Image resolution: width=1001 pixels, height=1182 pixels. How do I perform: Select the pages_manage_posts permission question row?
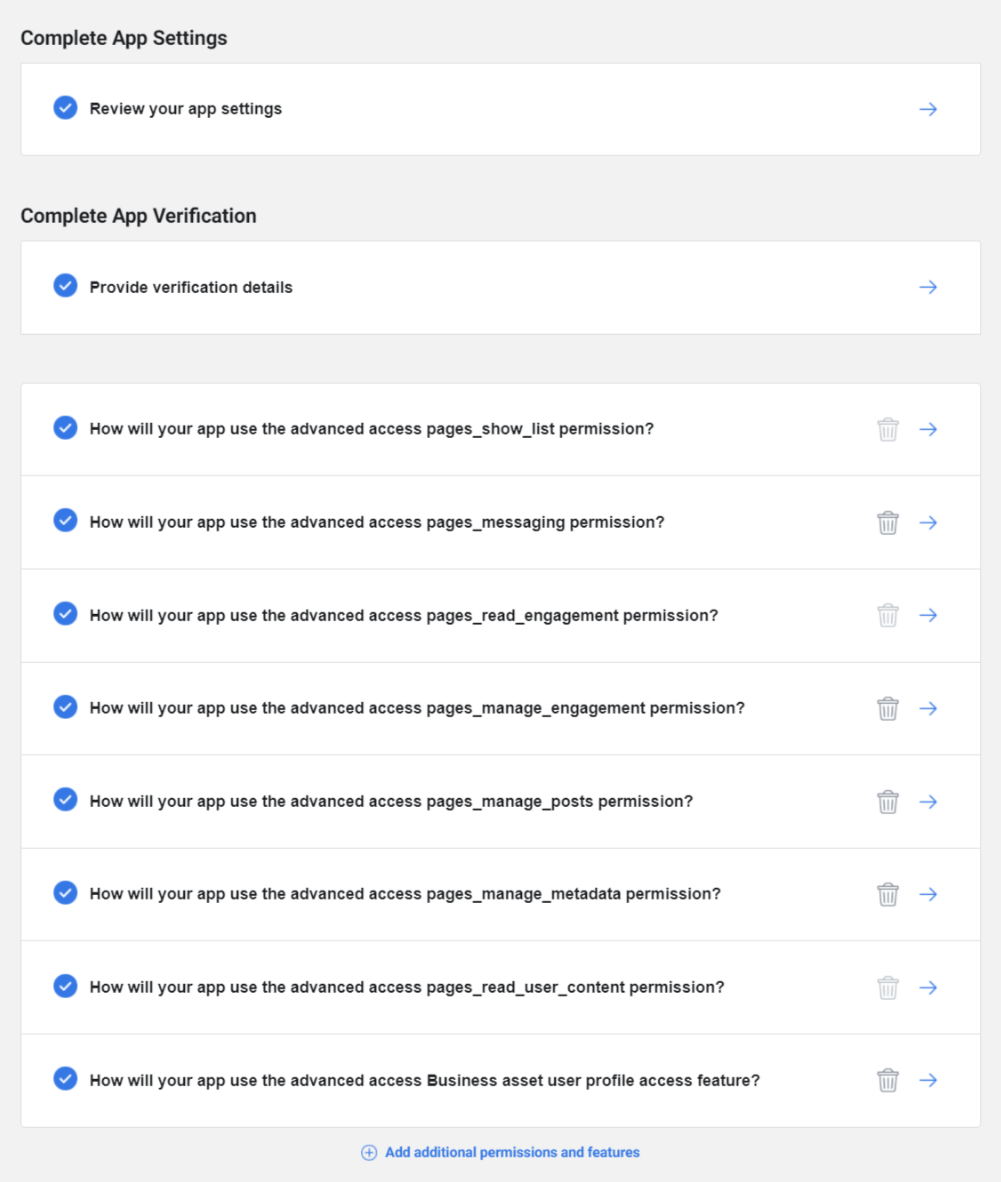pos(391,801)
